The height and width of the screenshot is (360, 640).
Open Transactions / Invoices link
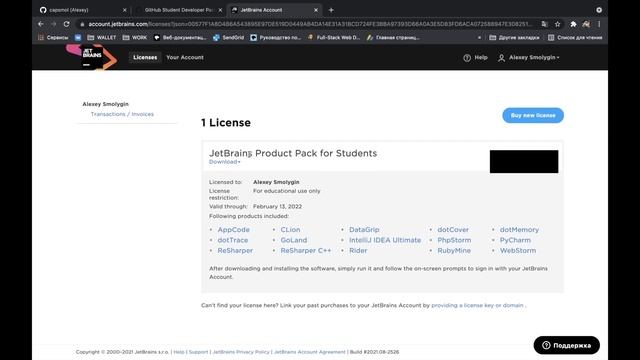pos(122,114)
